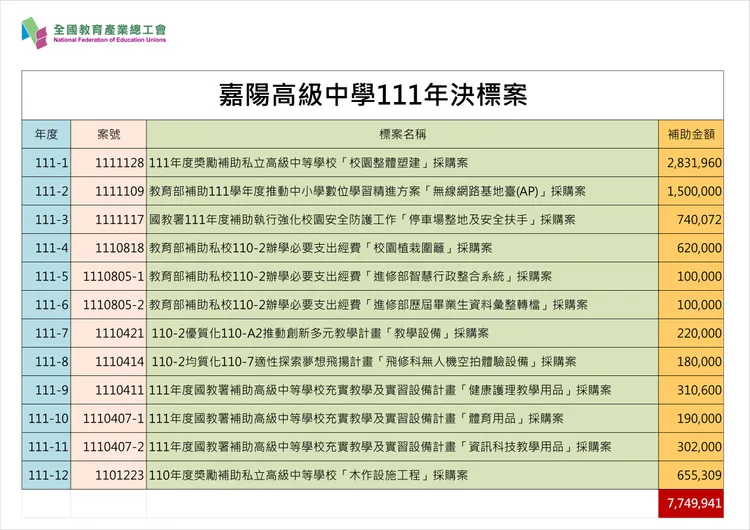Click the red total 7,749,941

(691, 504)
